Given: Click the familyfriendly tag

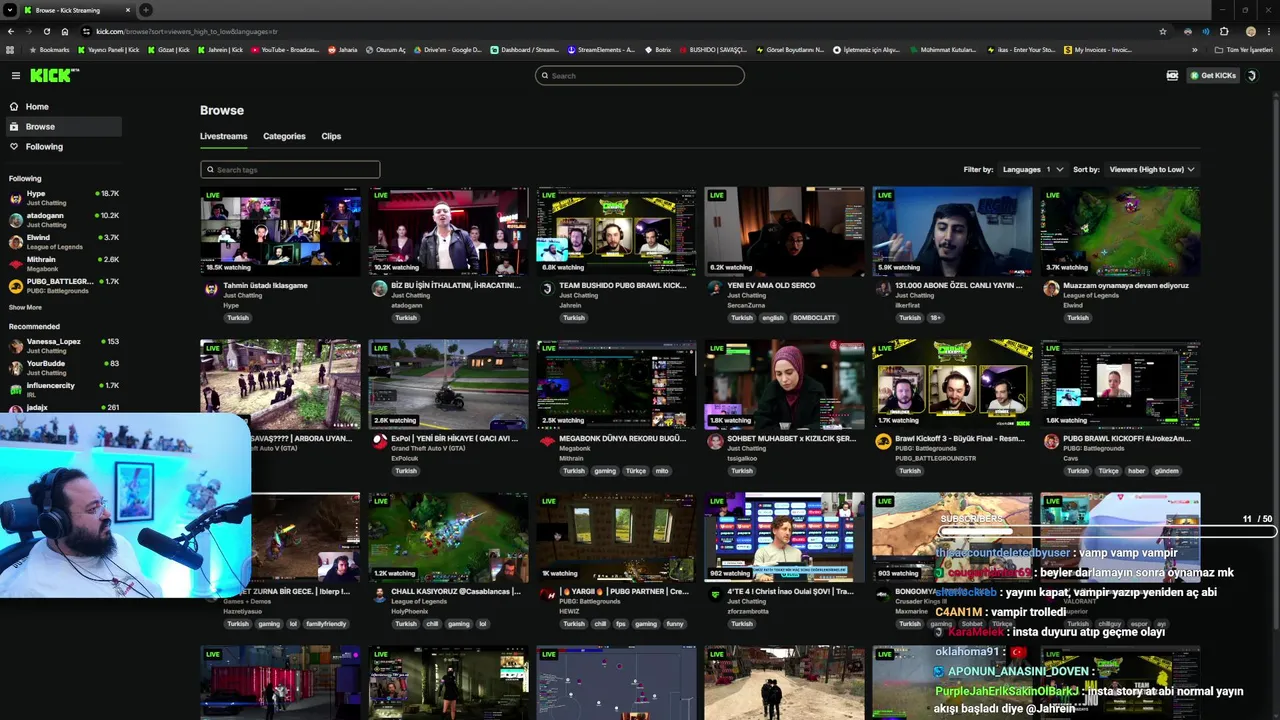Looking at the screenshot, I should tap(326, 624).
